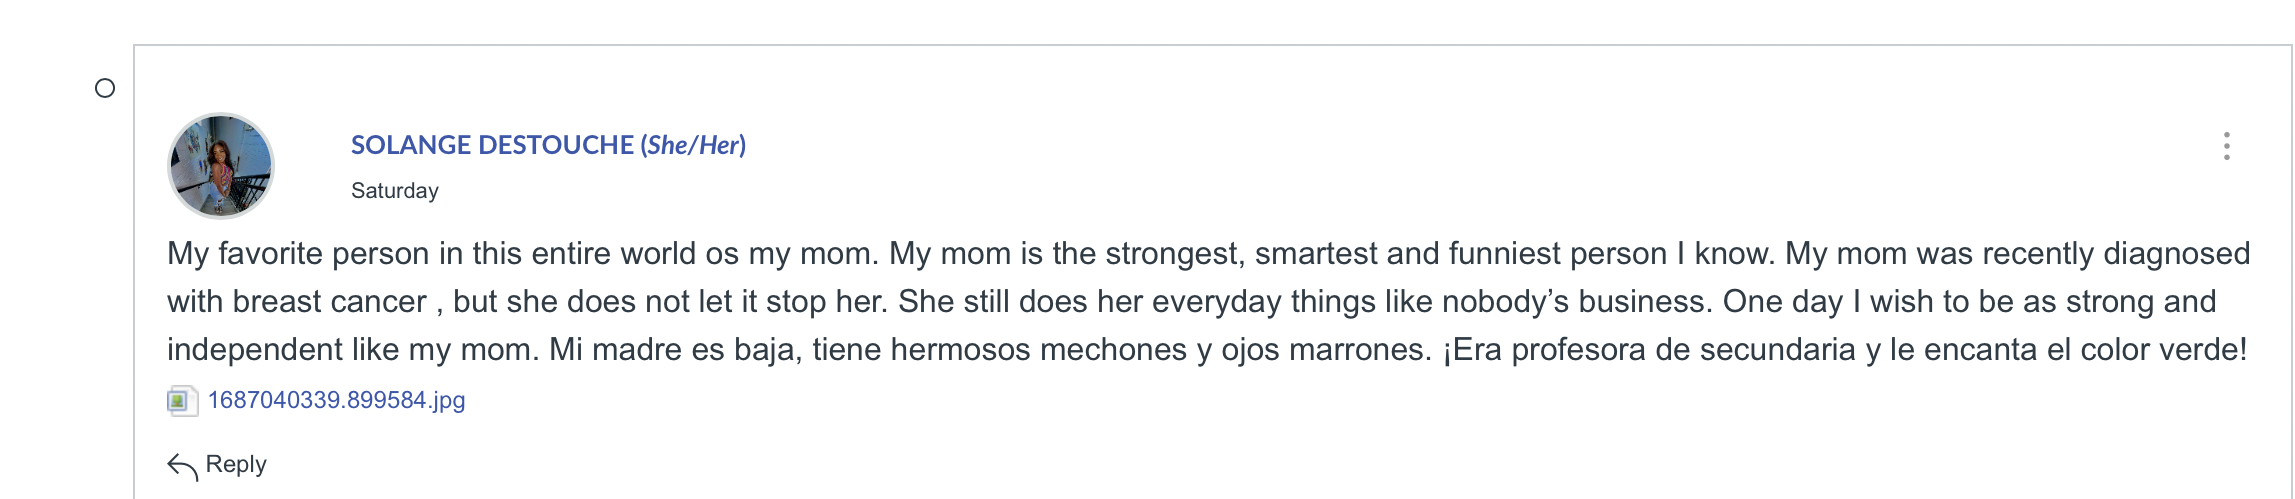This screenshot has height=499, width=2295.
Task: Click the Spanish phrase "Mi madre es baja"
Action: [675, 350]
